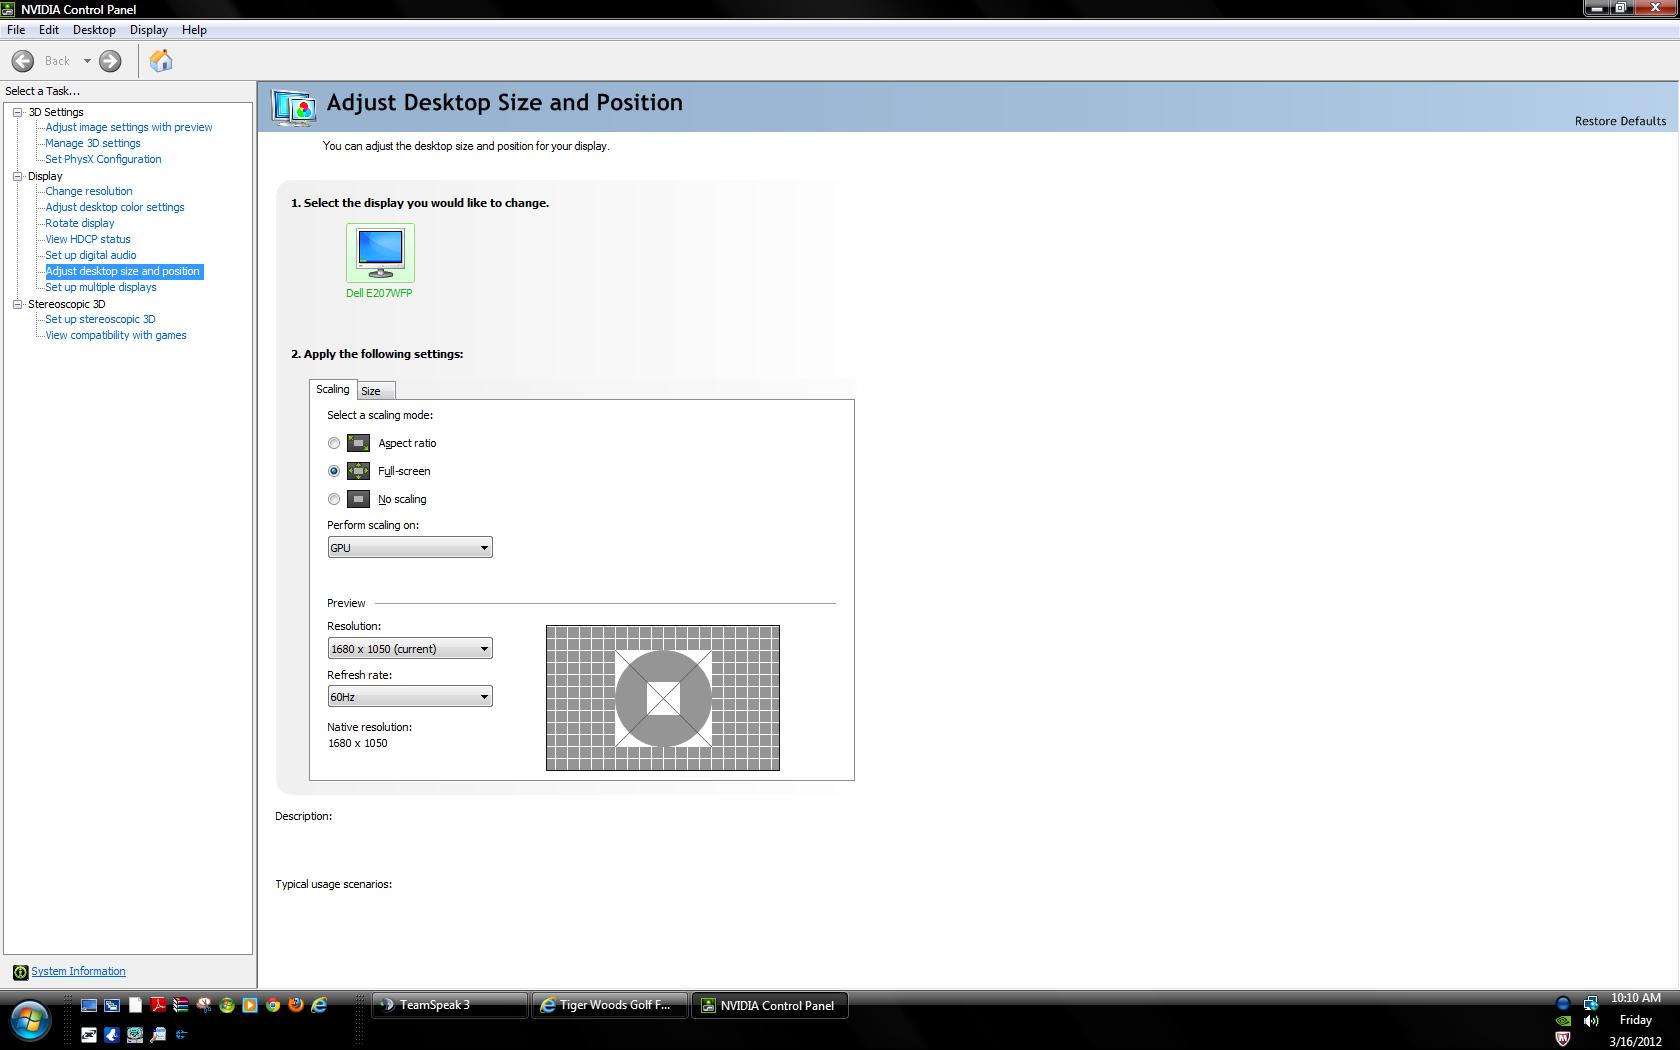Open Set up stereoscopic 3D
Viewport: 1680px width, 1050px height.
100,319
